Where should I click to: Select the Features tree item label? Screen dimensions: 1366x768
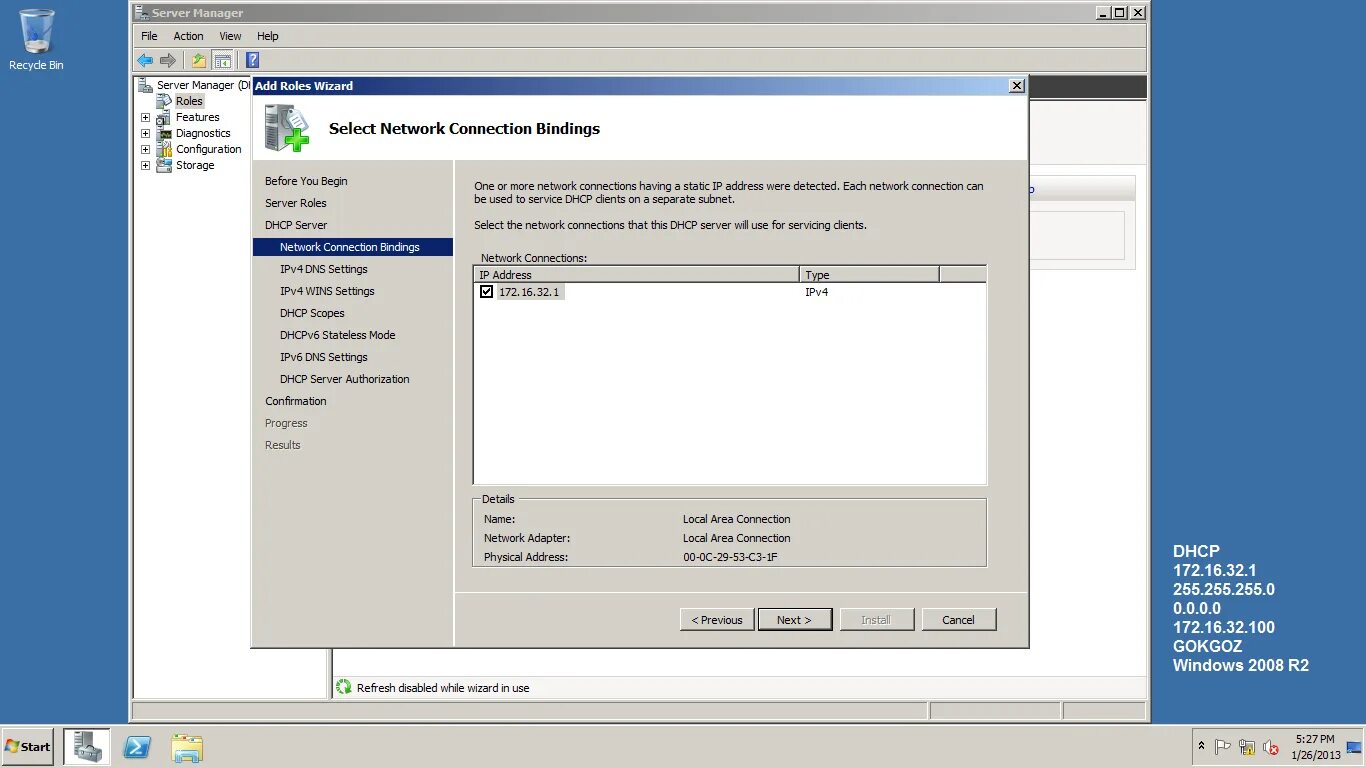click(x=197, y=117)
